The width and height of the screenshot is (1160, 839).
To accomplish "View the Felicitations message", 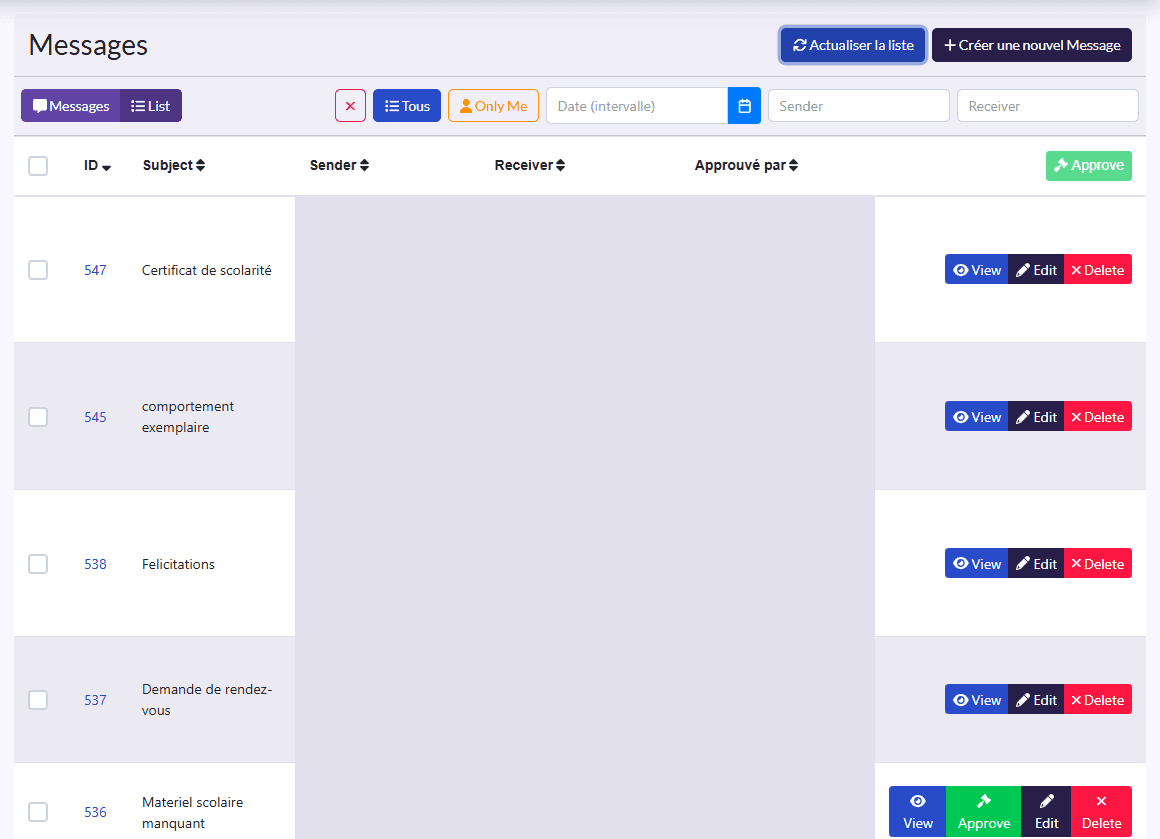I will (x=977, y=564).
